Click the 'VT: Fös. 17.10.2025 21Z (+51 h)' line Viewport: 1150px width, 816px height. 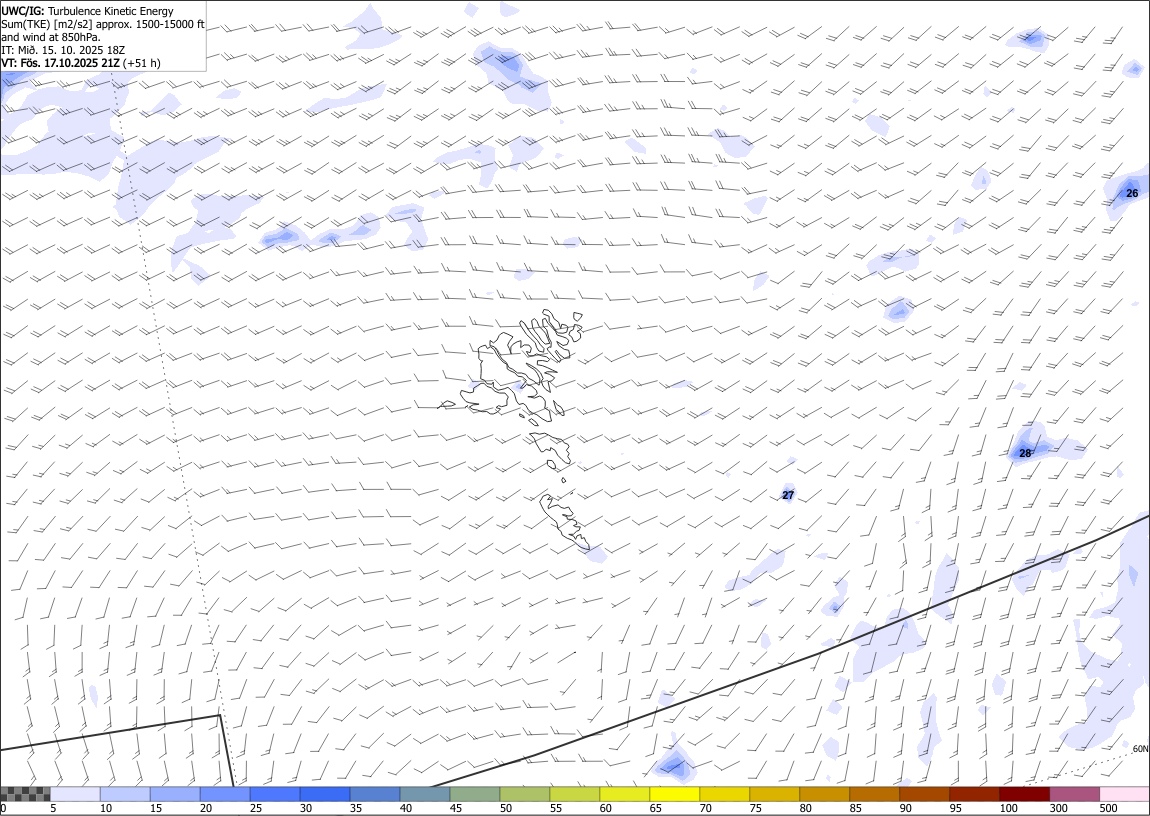tap(81, 63)
